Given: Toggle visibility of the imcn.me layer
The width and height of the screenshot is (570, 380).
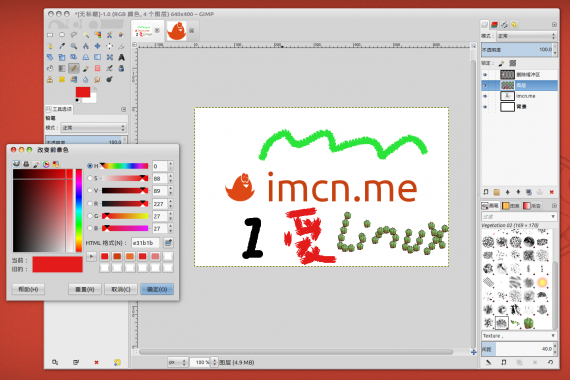Looking at the screenshot, I should coord(485,96).
